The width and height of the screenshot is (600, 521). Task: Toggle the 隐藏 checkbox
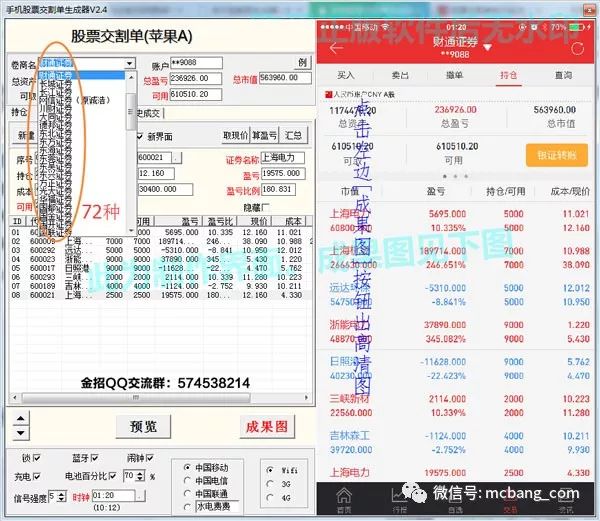(x=266, y=207)
